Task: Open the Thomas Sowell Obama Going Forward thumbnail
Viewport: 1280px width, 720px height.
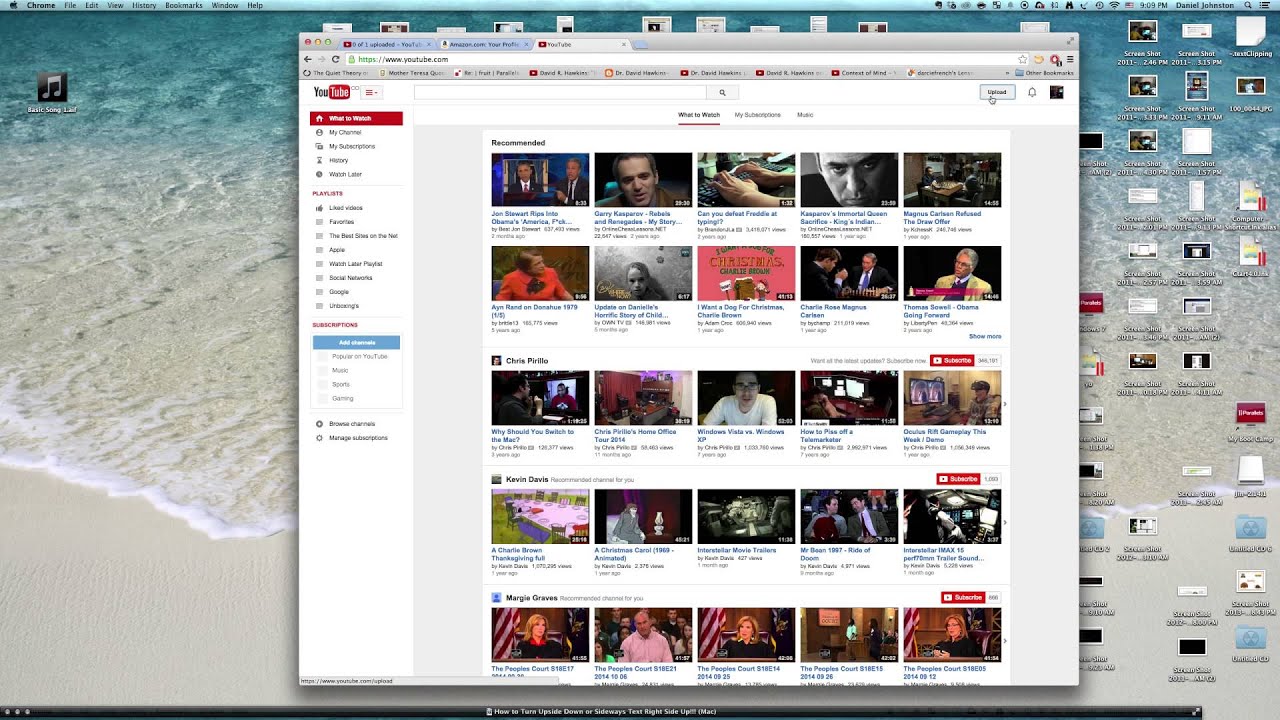Action: [952, 273]
